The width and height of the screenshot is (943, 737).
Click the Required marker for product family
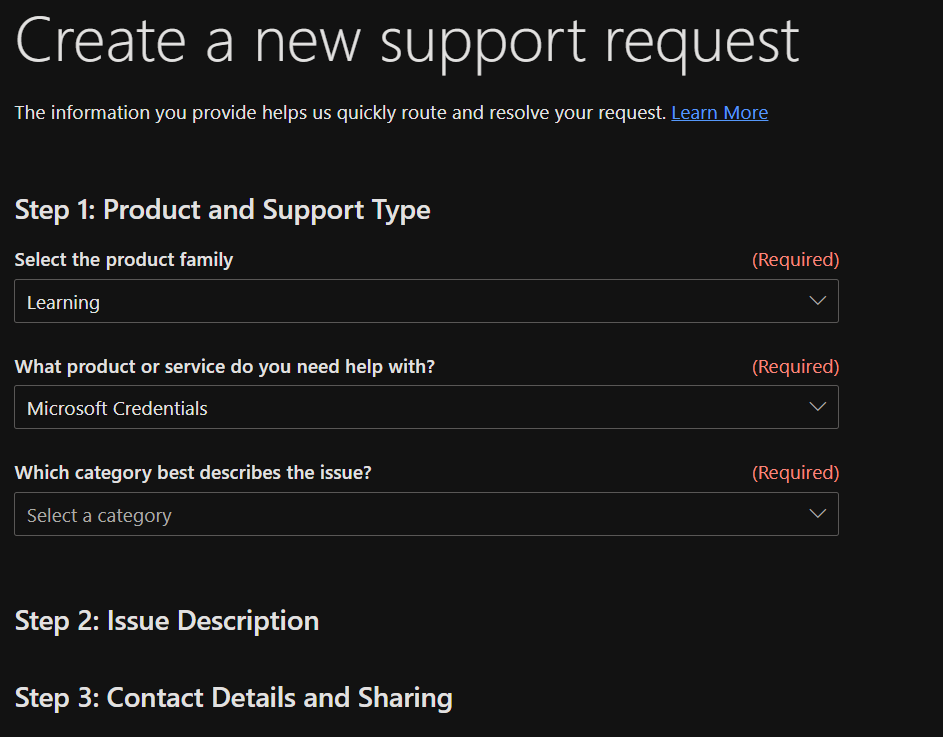pyautogui.click(x=795, y=260)
